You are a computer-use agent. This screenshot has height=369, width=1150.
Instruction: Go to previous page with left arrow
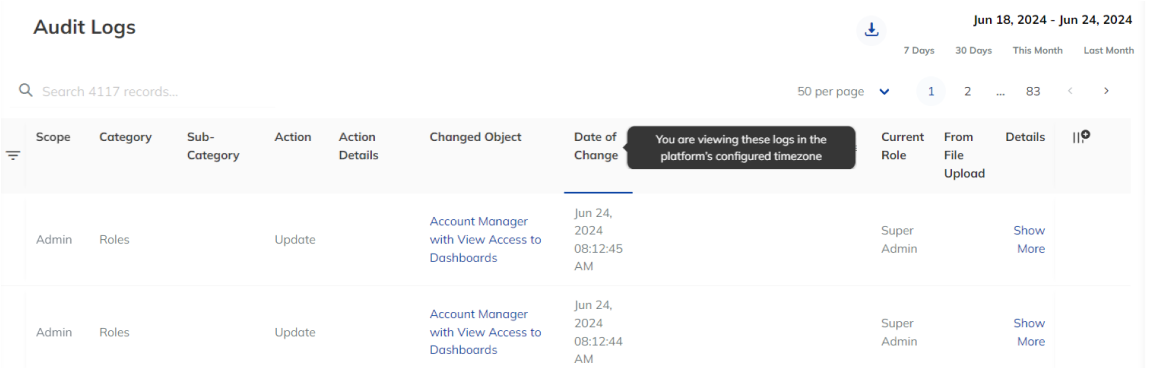[1070, 92]
